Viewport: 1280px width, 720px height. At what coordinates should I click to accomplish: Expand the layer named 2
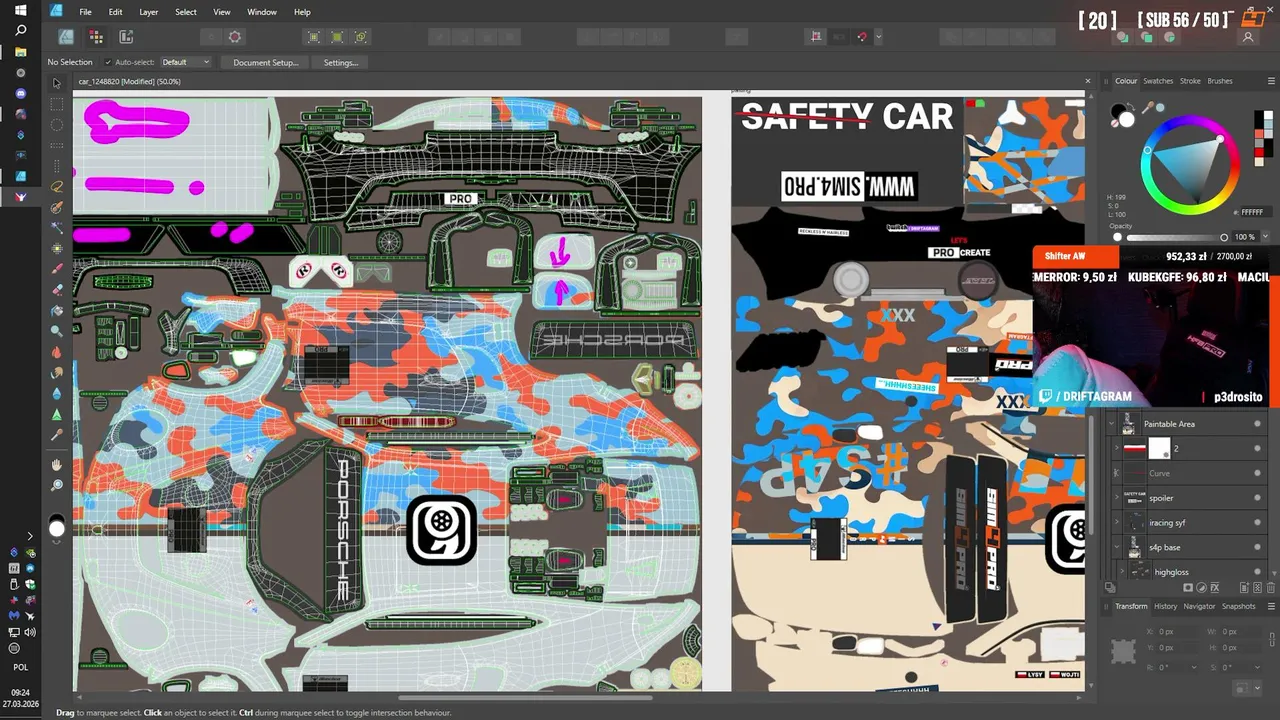pyautogui.click(x=1117, y=449)
